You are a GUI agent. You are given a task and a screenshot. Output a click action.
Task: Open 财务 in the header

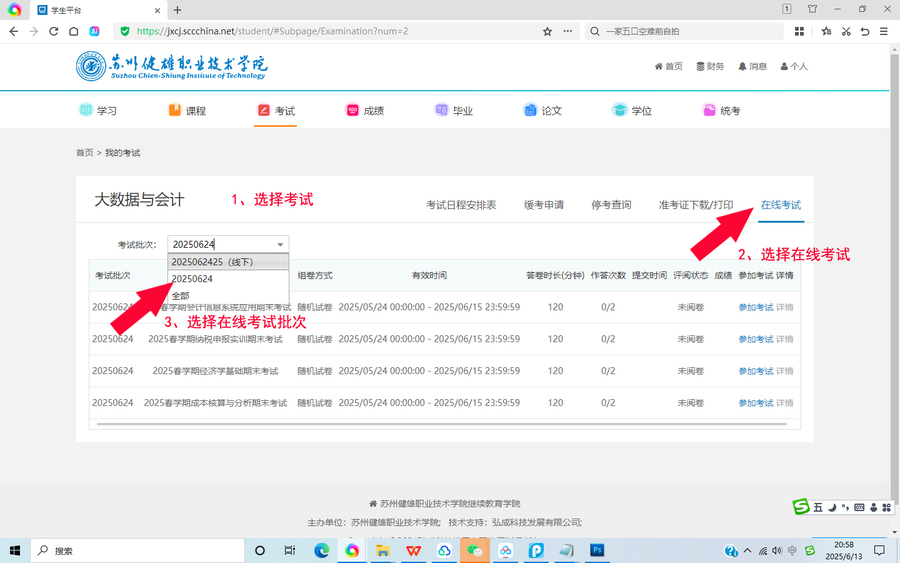[710, 67]
